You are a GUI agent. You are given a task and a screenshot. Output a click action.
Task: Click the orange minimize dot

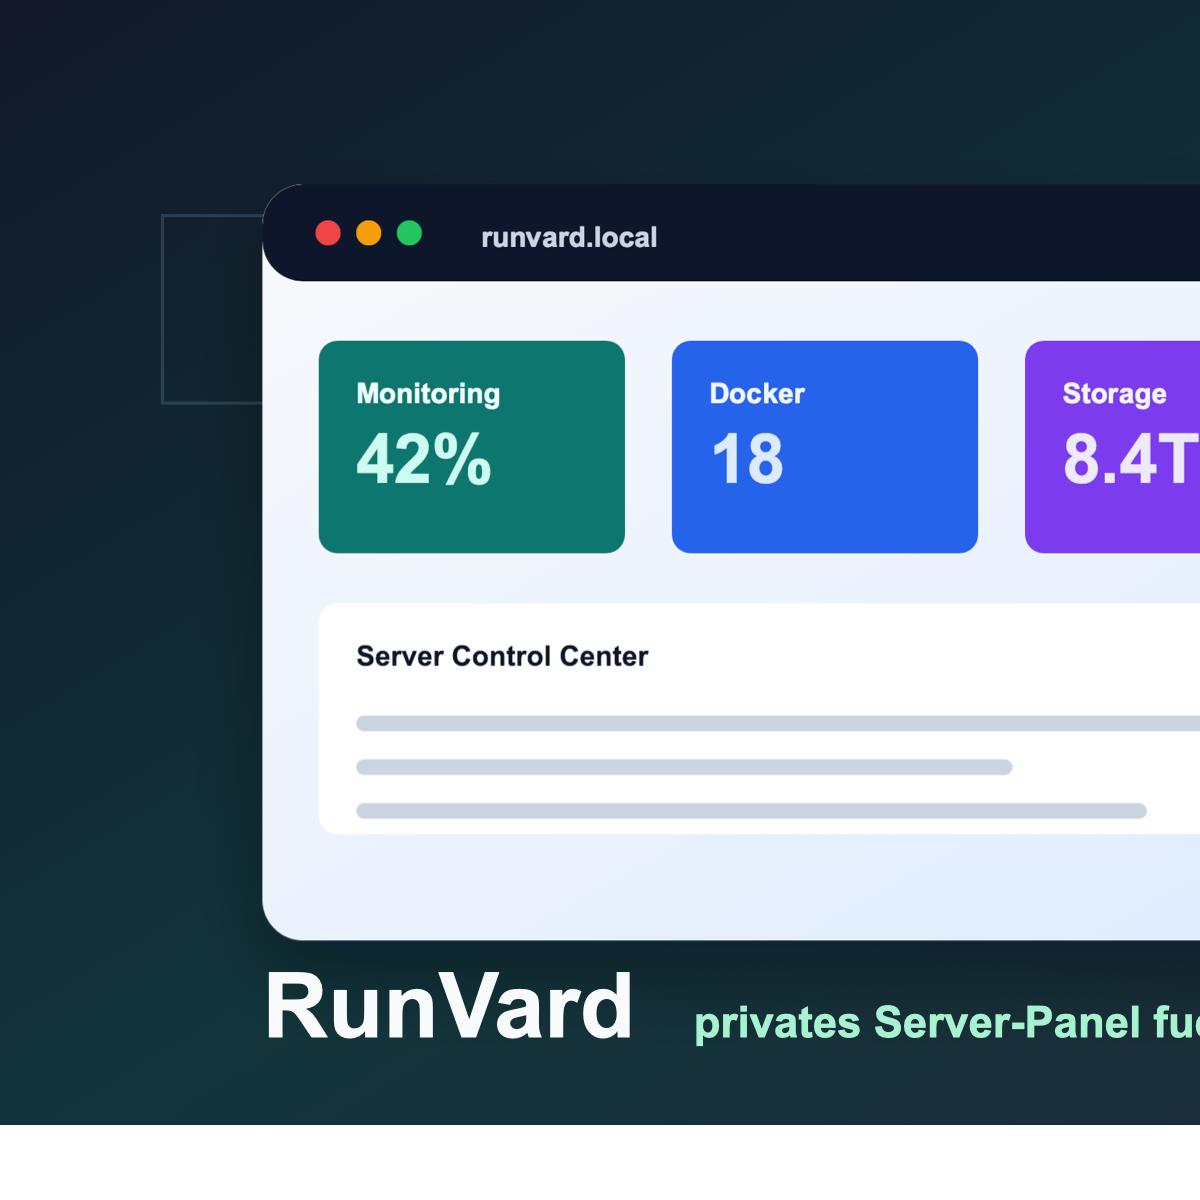click(x=369, y=233)
